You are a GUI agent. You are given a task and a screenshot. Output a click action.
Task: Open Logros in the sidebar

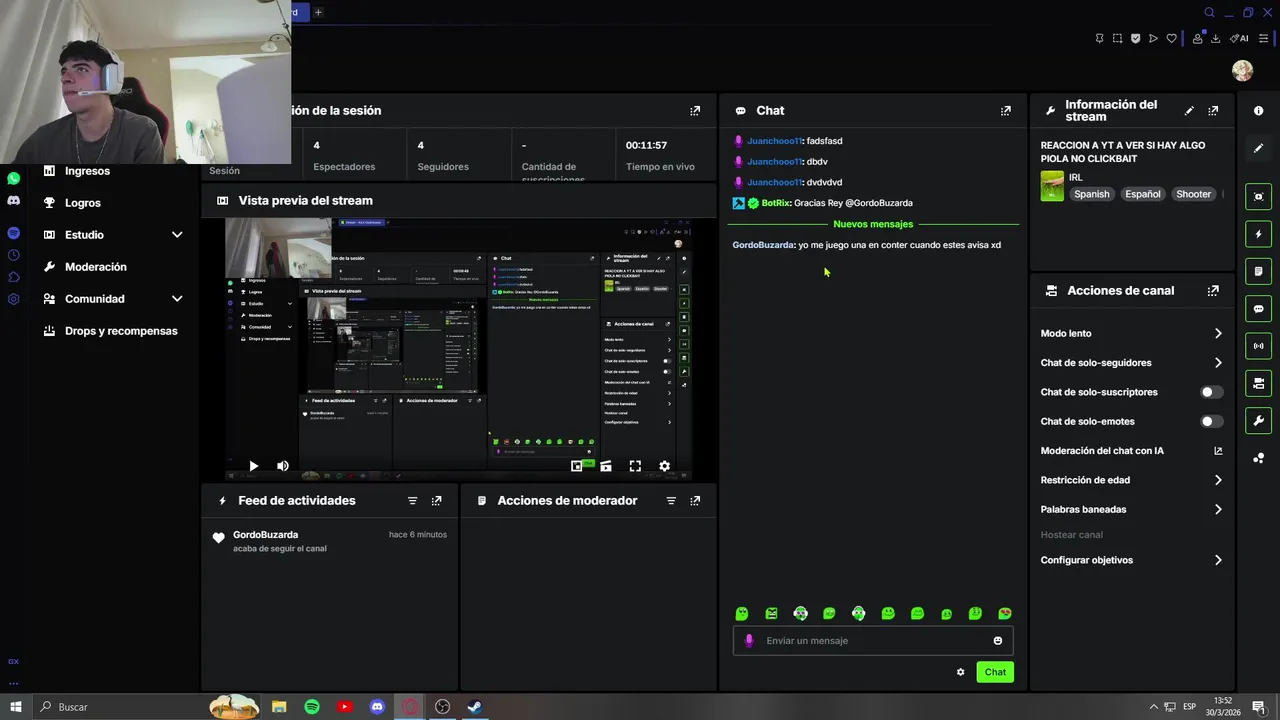pos(83,203)
